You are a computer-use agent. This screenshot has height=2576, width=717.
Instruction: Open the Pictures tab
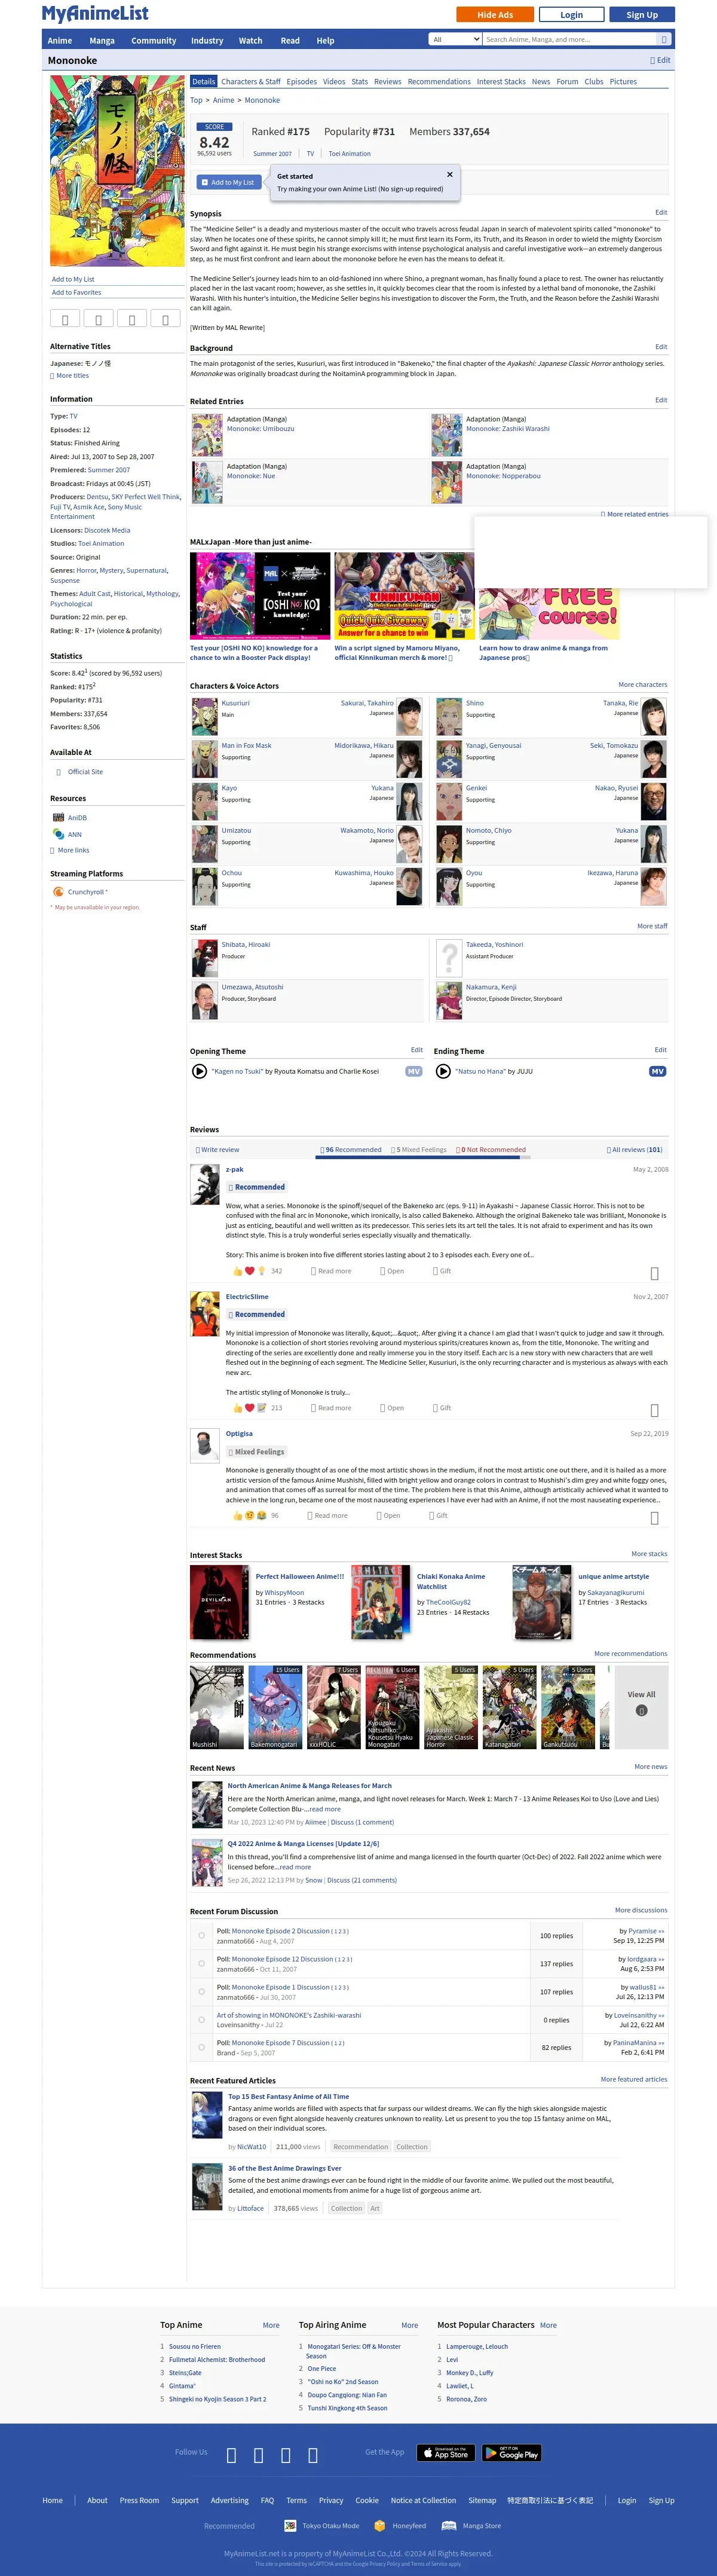[623, 82]
